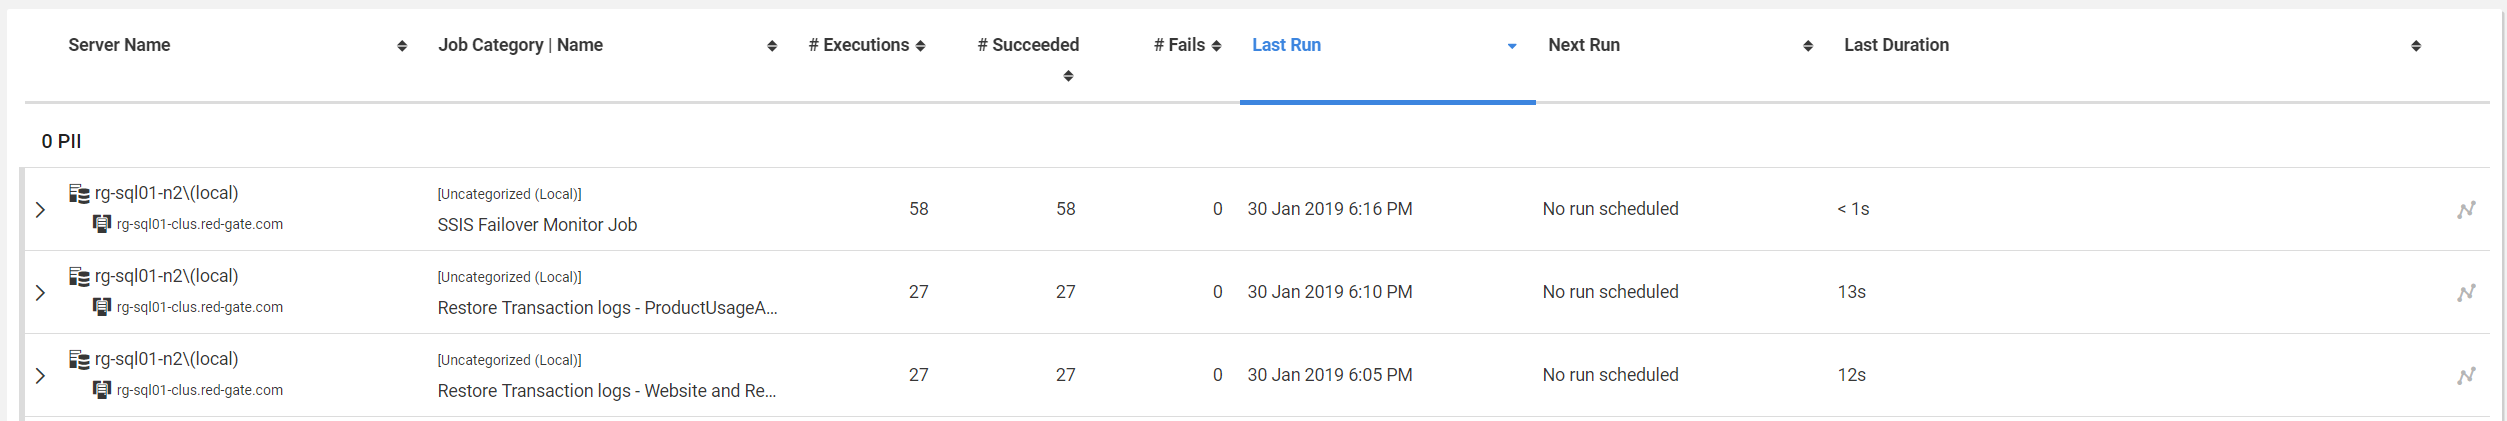Open graph icon for ProductUsage restore job row
Viewport: 2507px width, 421px height.
point(2466,292)
